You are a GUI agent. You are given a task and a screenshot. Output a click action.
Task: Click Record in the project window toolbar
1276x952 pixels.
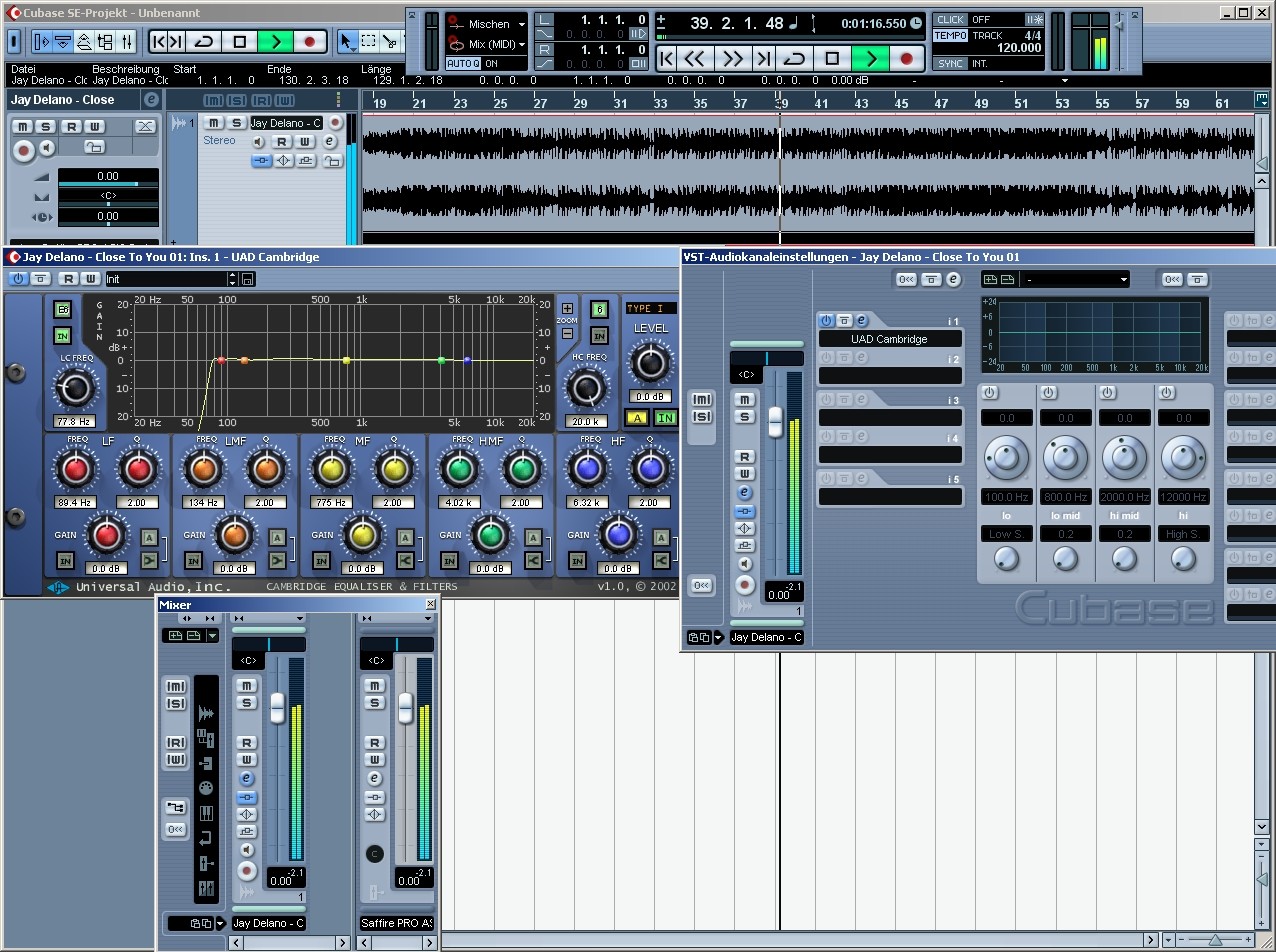tap(309, 42)
